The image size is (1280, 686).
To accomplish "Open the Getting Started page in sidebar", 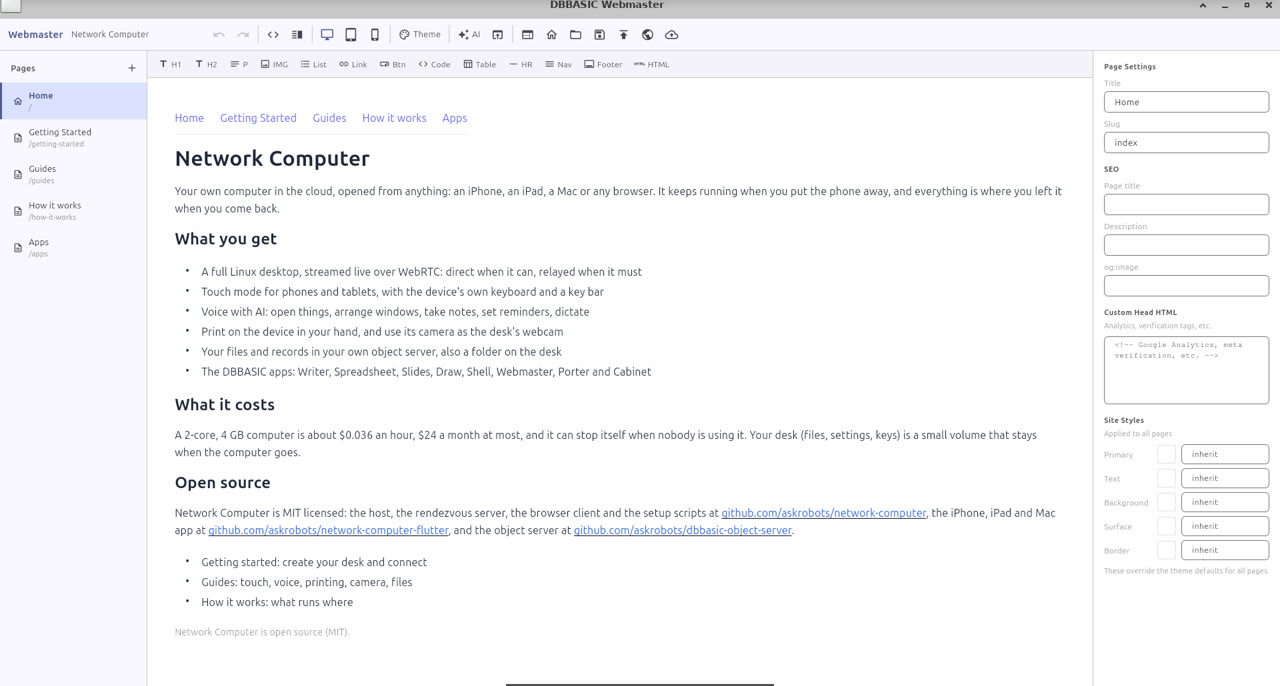I will [74, 137].
